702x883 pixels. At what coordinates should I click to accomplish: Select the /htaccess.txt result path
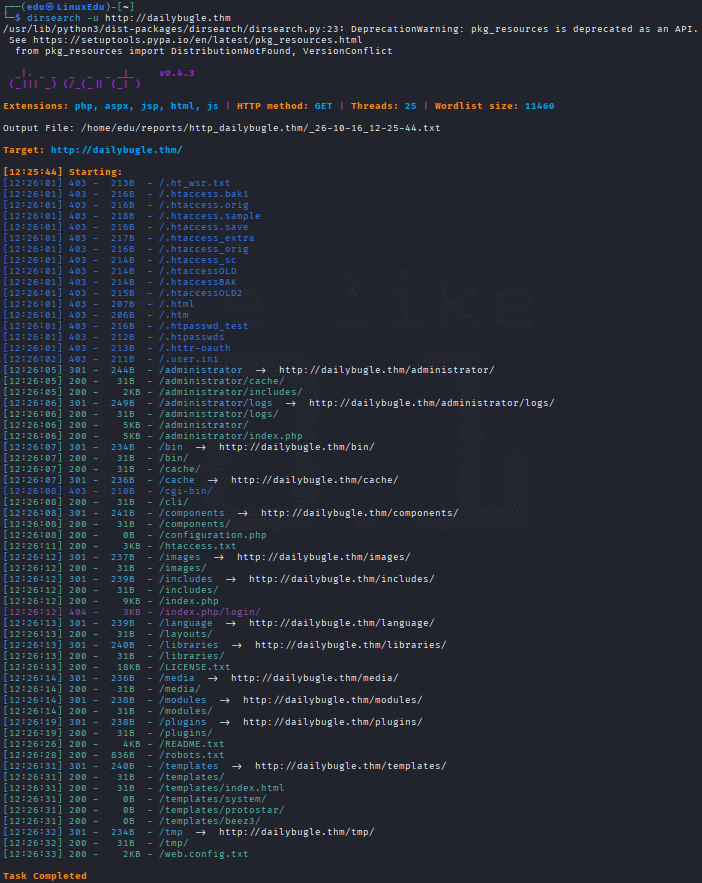pos(198,546)
